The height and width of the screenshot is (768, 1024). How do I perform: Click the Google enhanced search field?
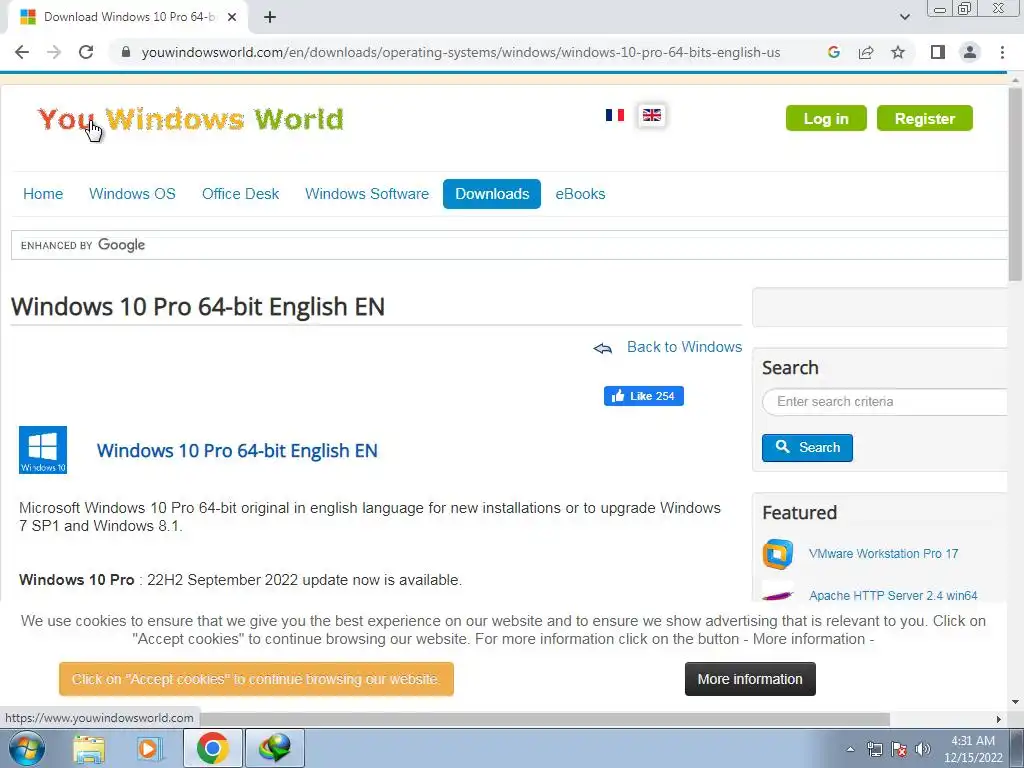click(509, 245)
